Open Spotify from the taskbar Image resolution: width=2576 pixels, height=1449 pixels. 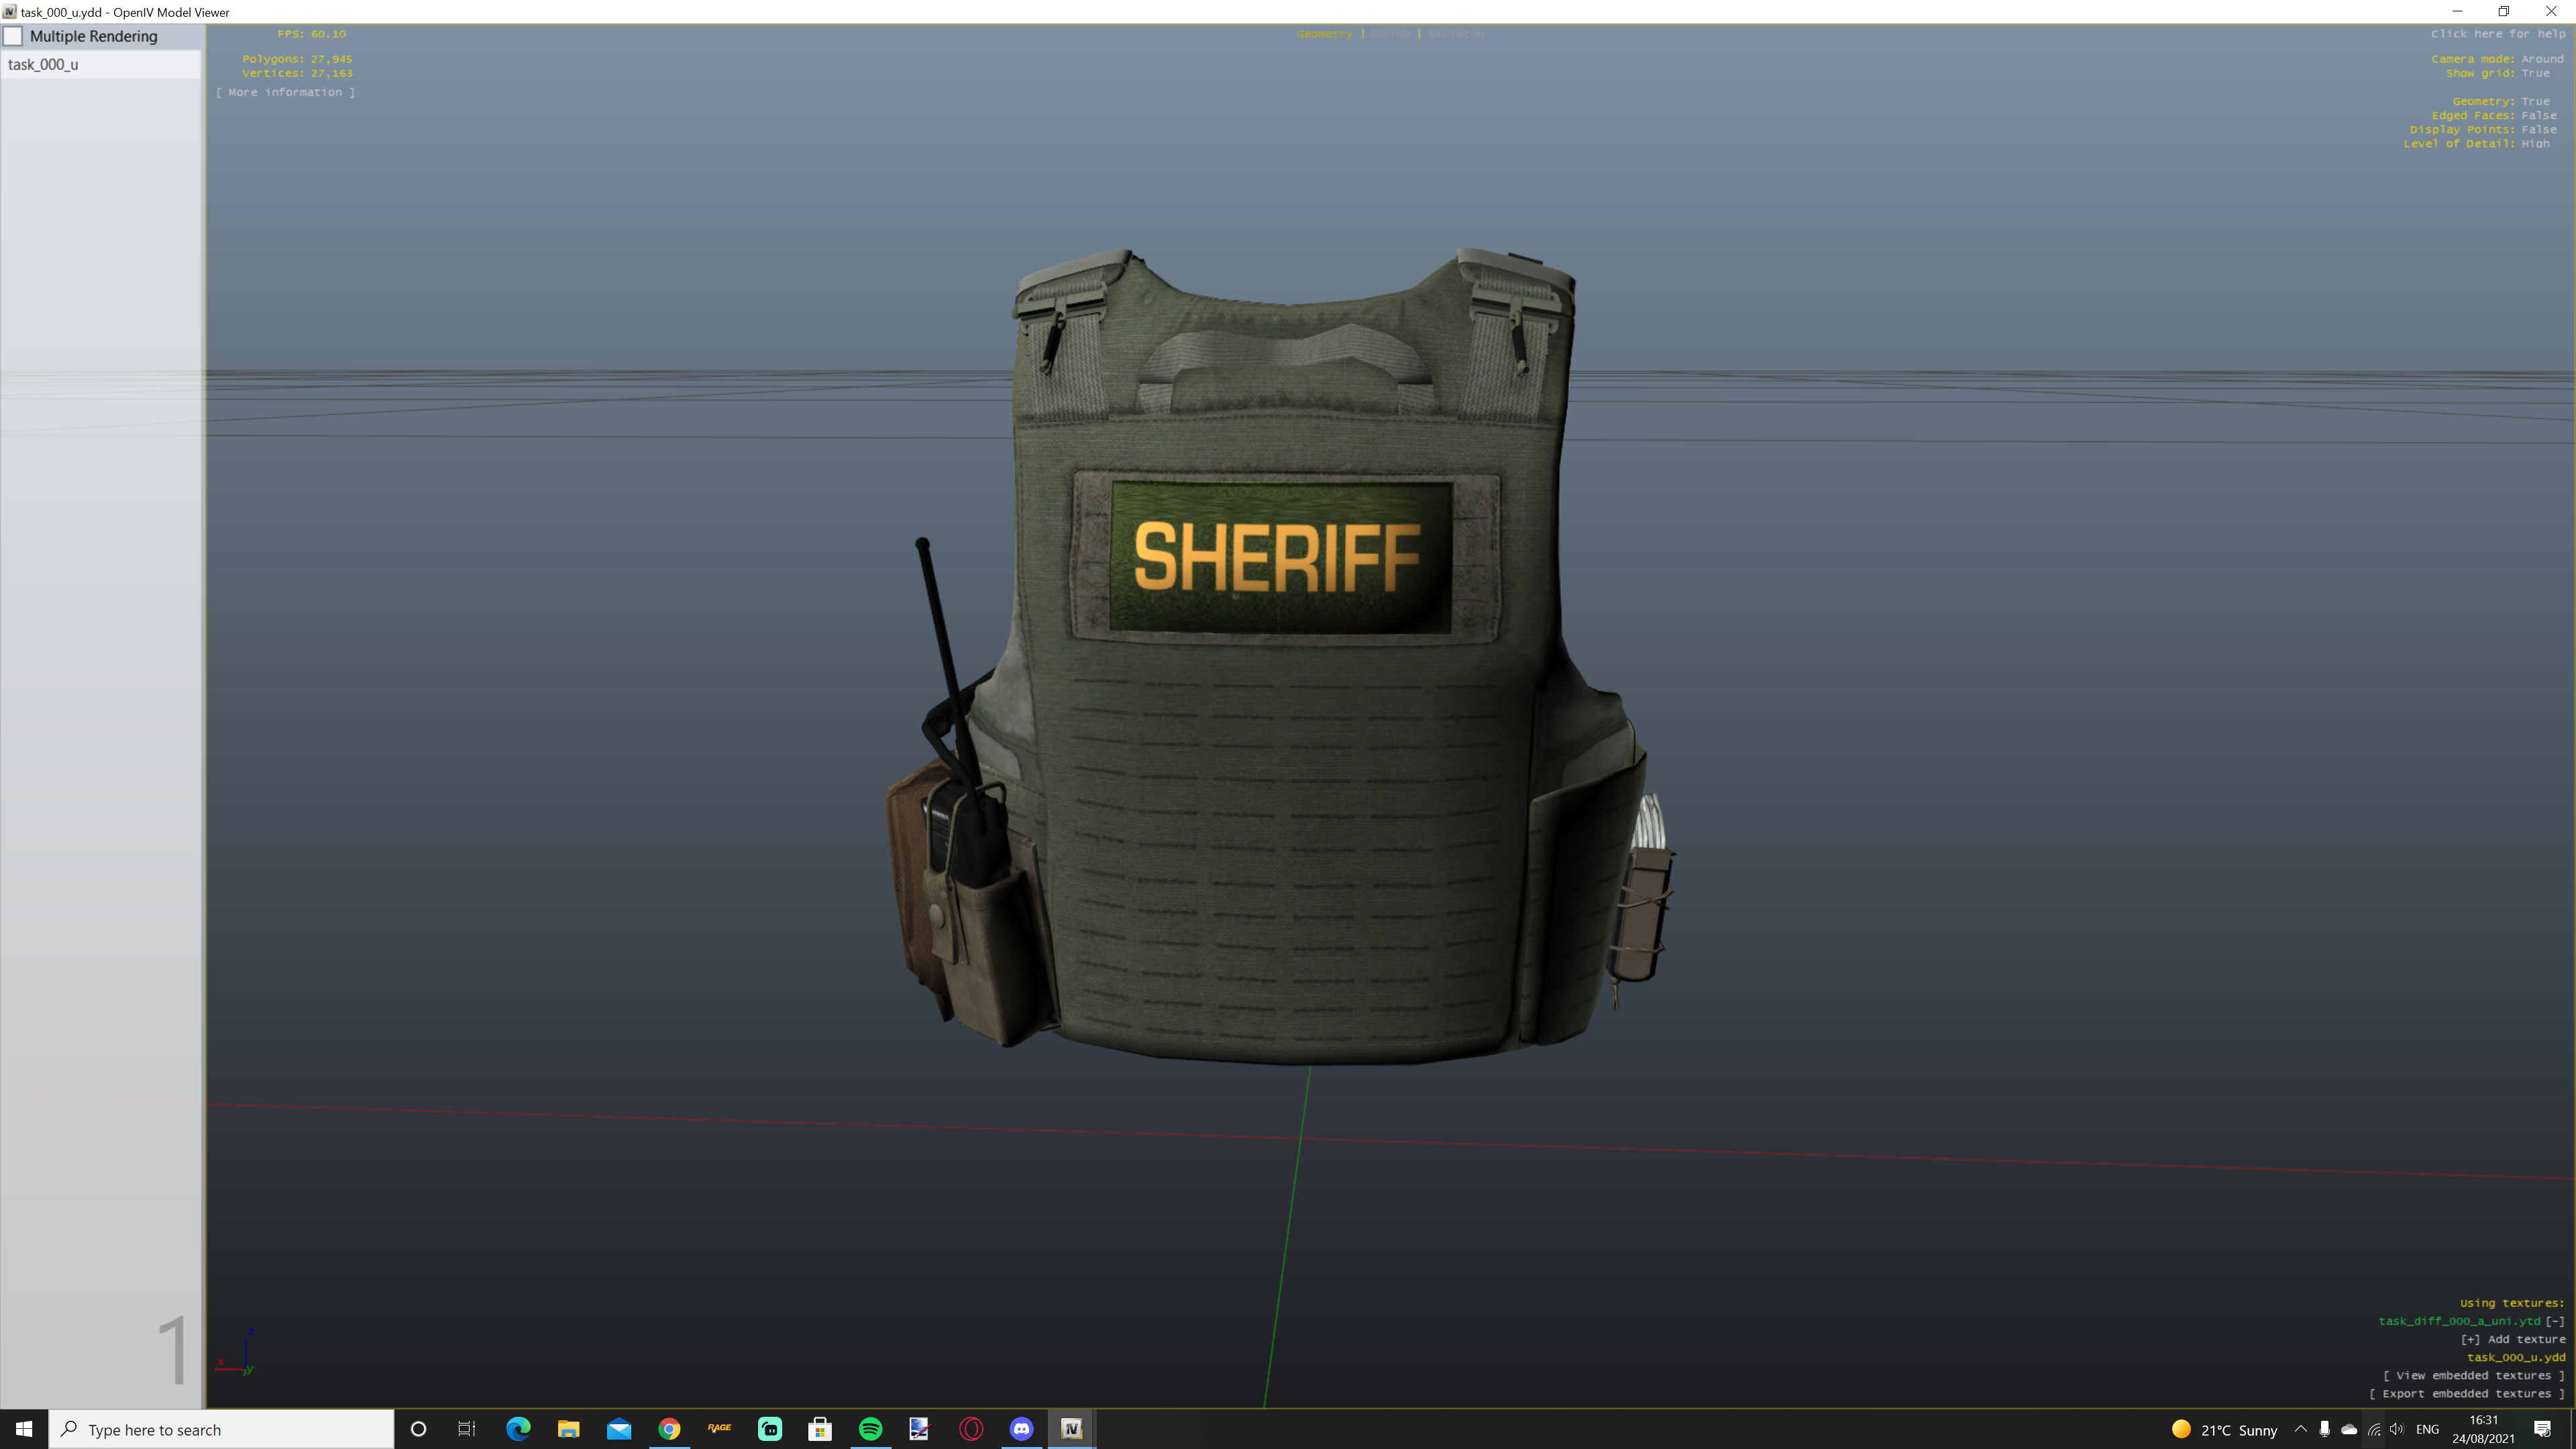point(870,1429)
